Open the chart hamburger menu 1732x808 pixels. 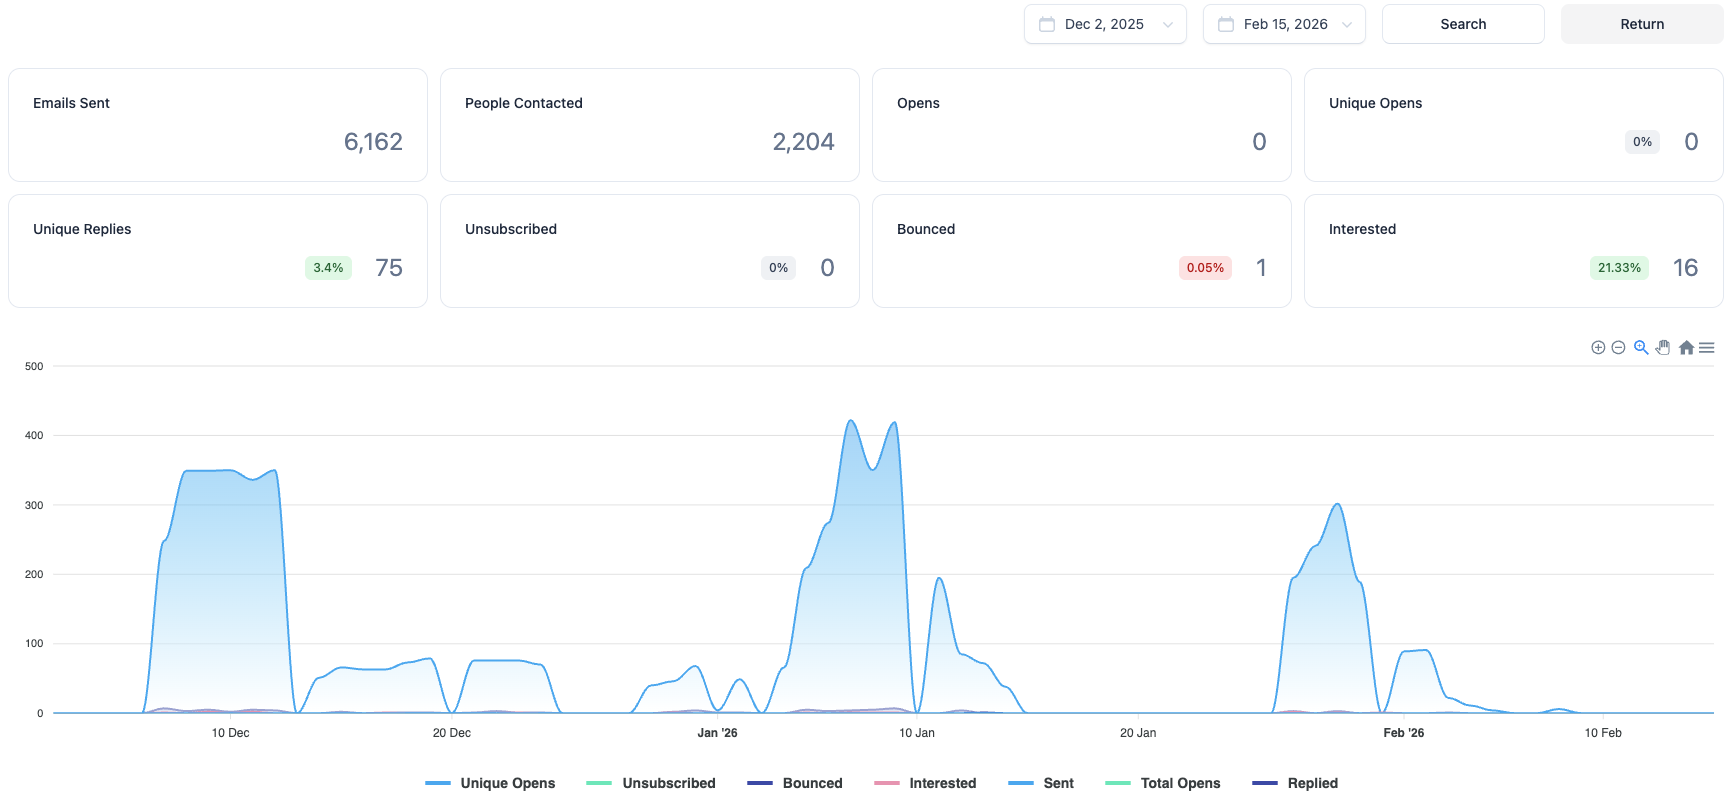[x=1707, y=348]
